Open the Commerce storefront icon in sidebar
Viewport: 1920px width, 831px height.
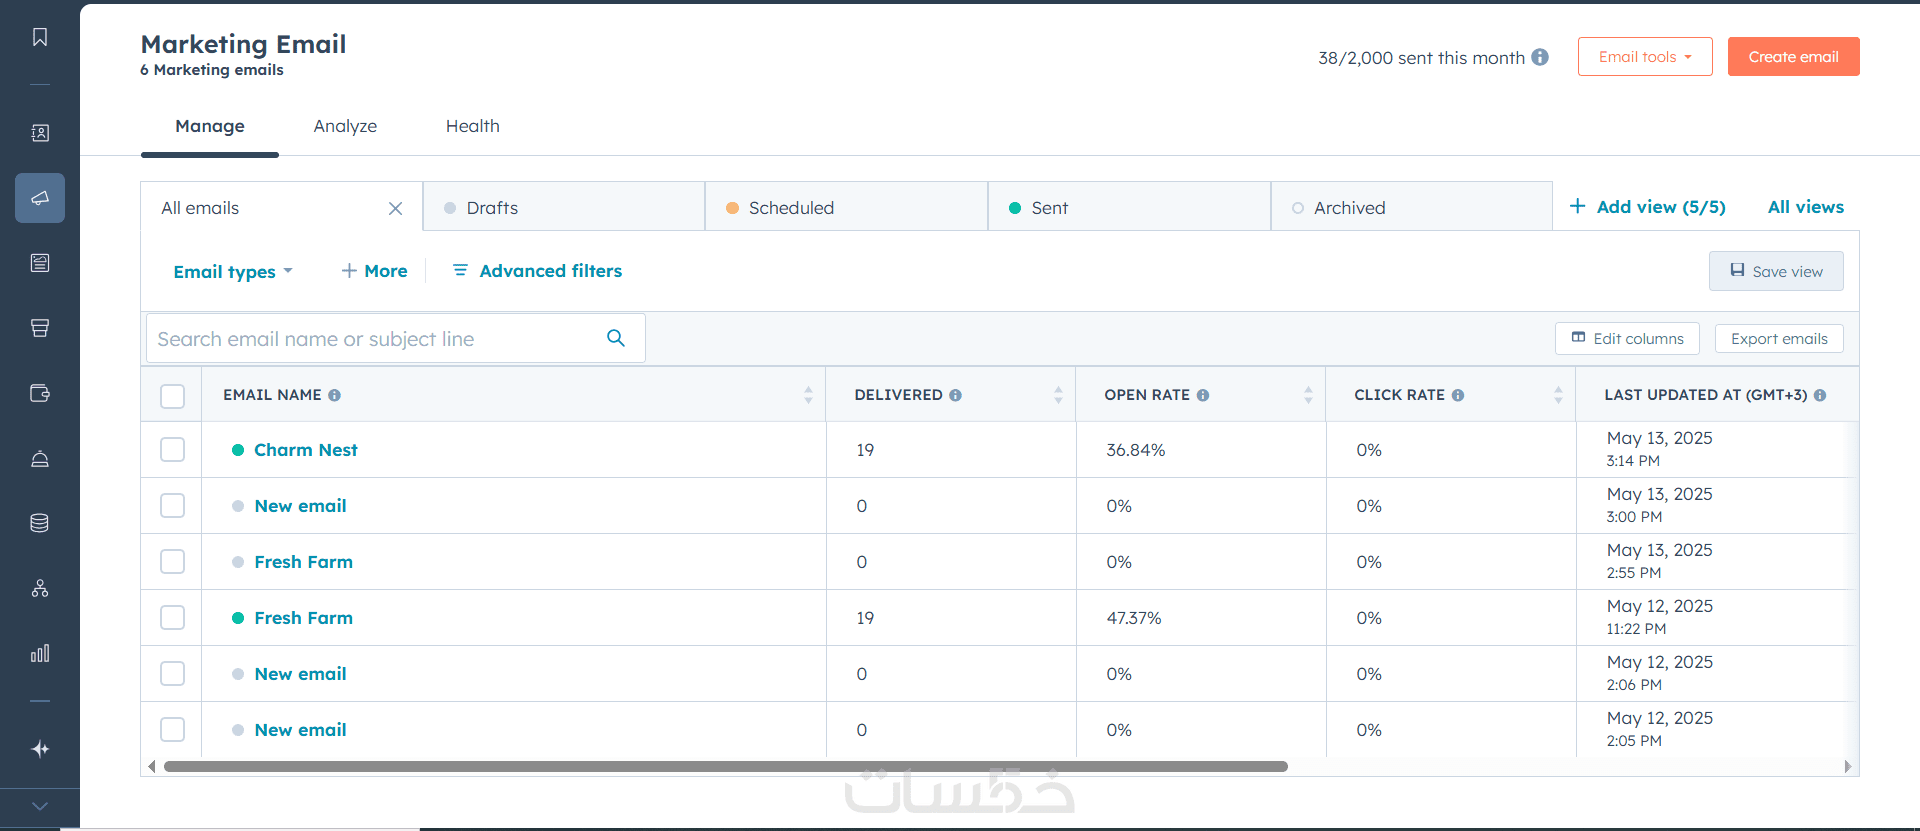click(40, 328)
